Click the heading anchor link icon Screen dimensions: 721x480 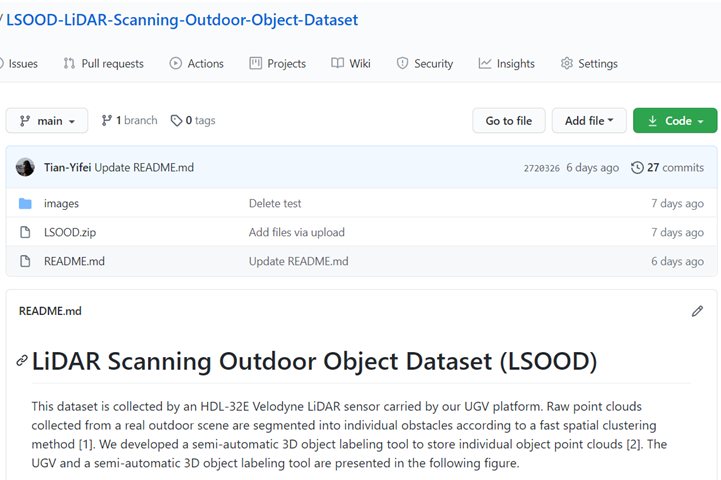pos(21,361)
